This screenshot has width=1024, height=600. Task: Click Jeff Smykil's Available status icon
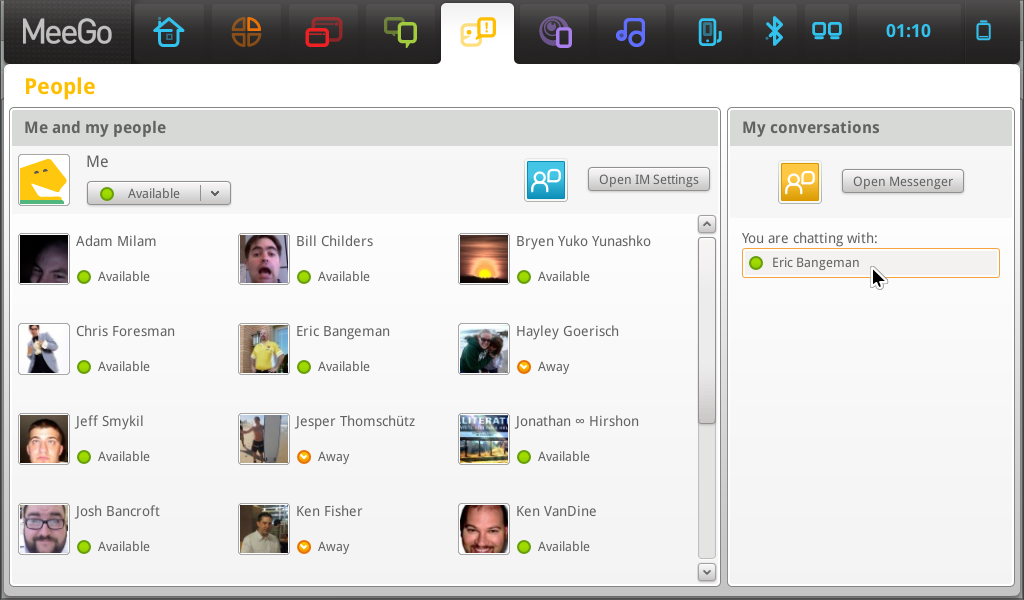84,457
